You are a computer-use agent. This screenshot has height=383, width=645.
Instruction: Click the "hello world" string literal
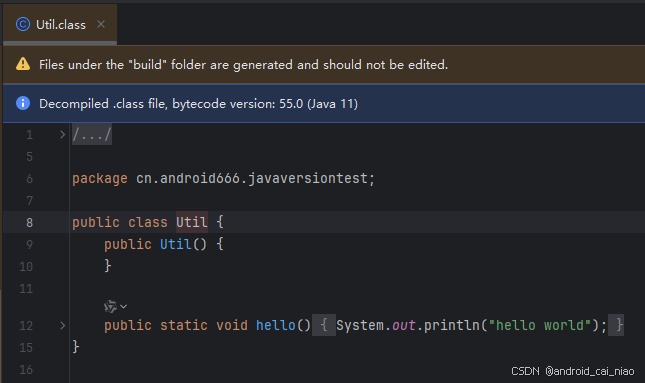pos(540,325)
